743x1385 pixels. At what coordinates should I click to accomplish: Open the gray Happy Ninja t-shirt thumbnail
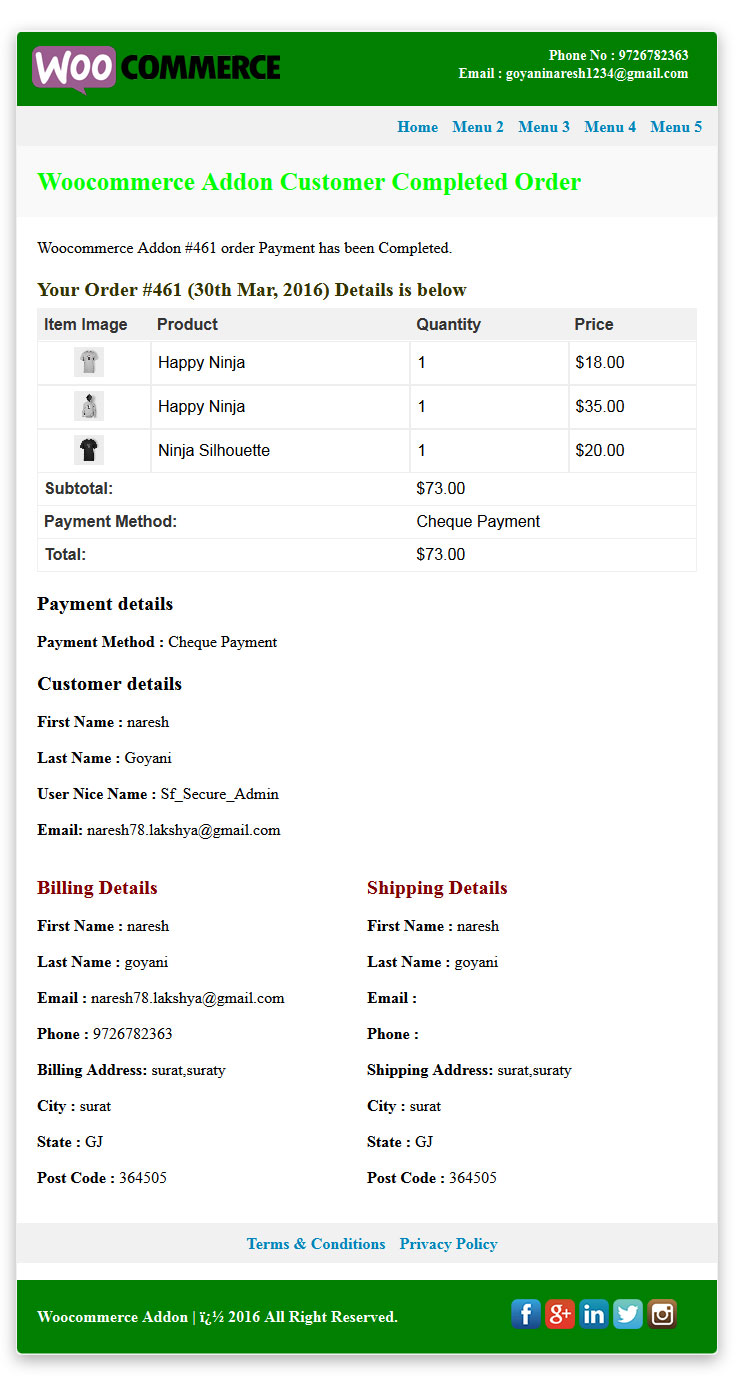point(89,362)
